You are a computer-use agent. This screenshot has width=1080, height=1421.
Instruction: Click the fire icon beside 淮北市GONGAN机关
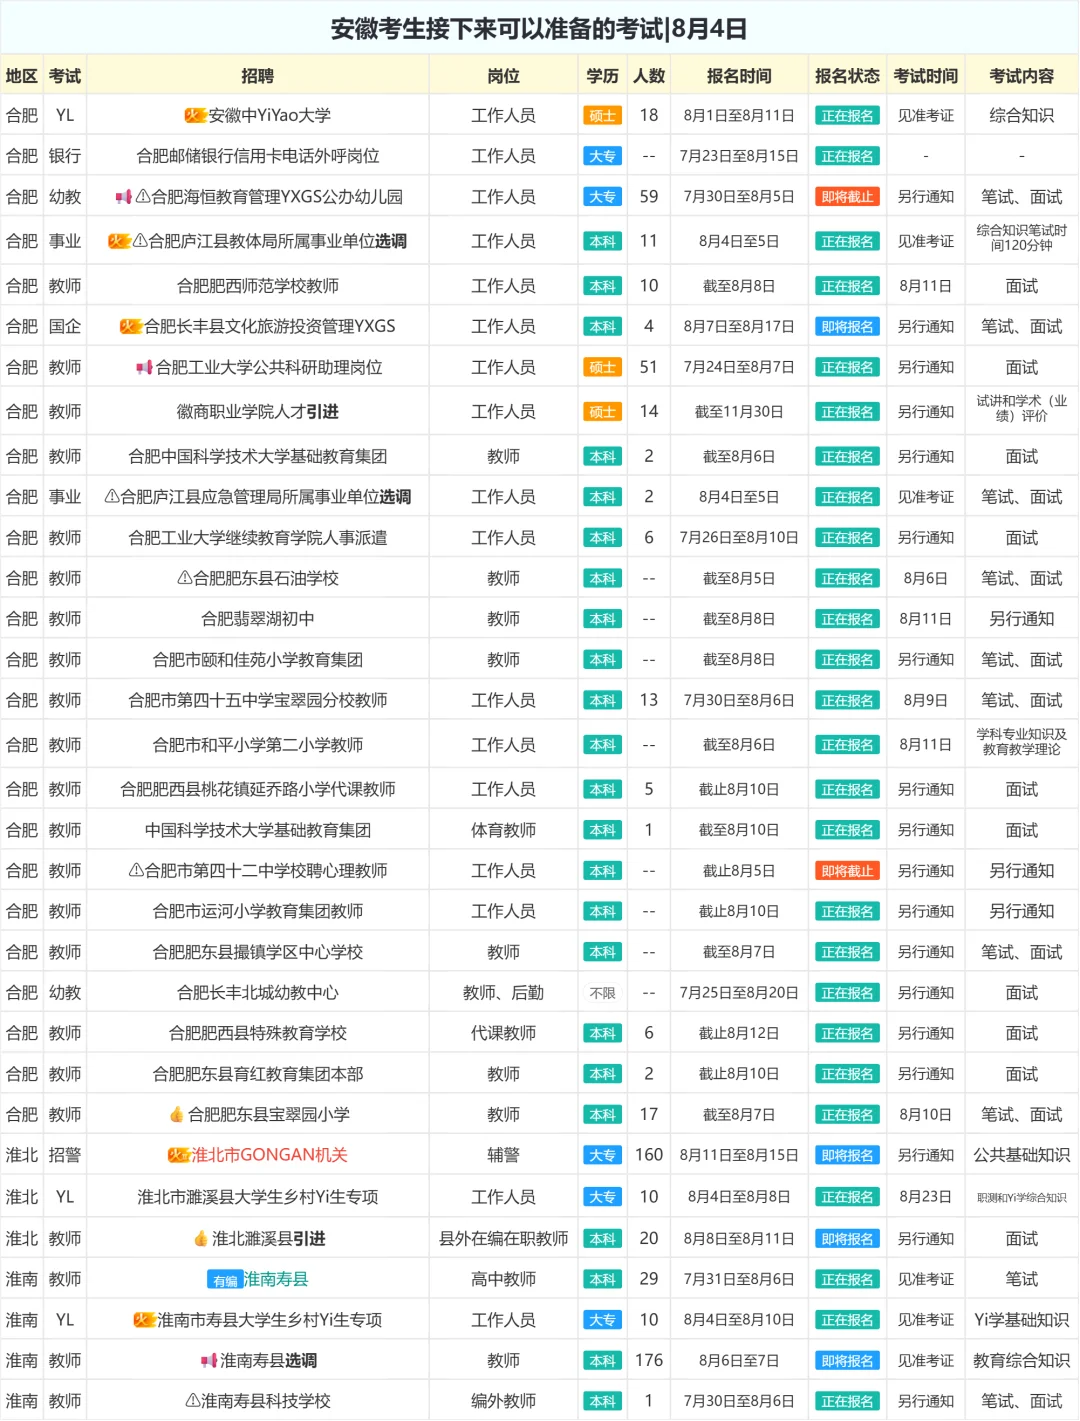[179, 1155]
